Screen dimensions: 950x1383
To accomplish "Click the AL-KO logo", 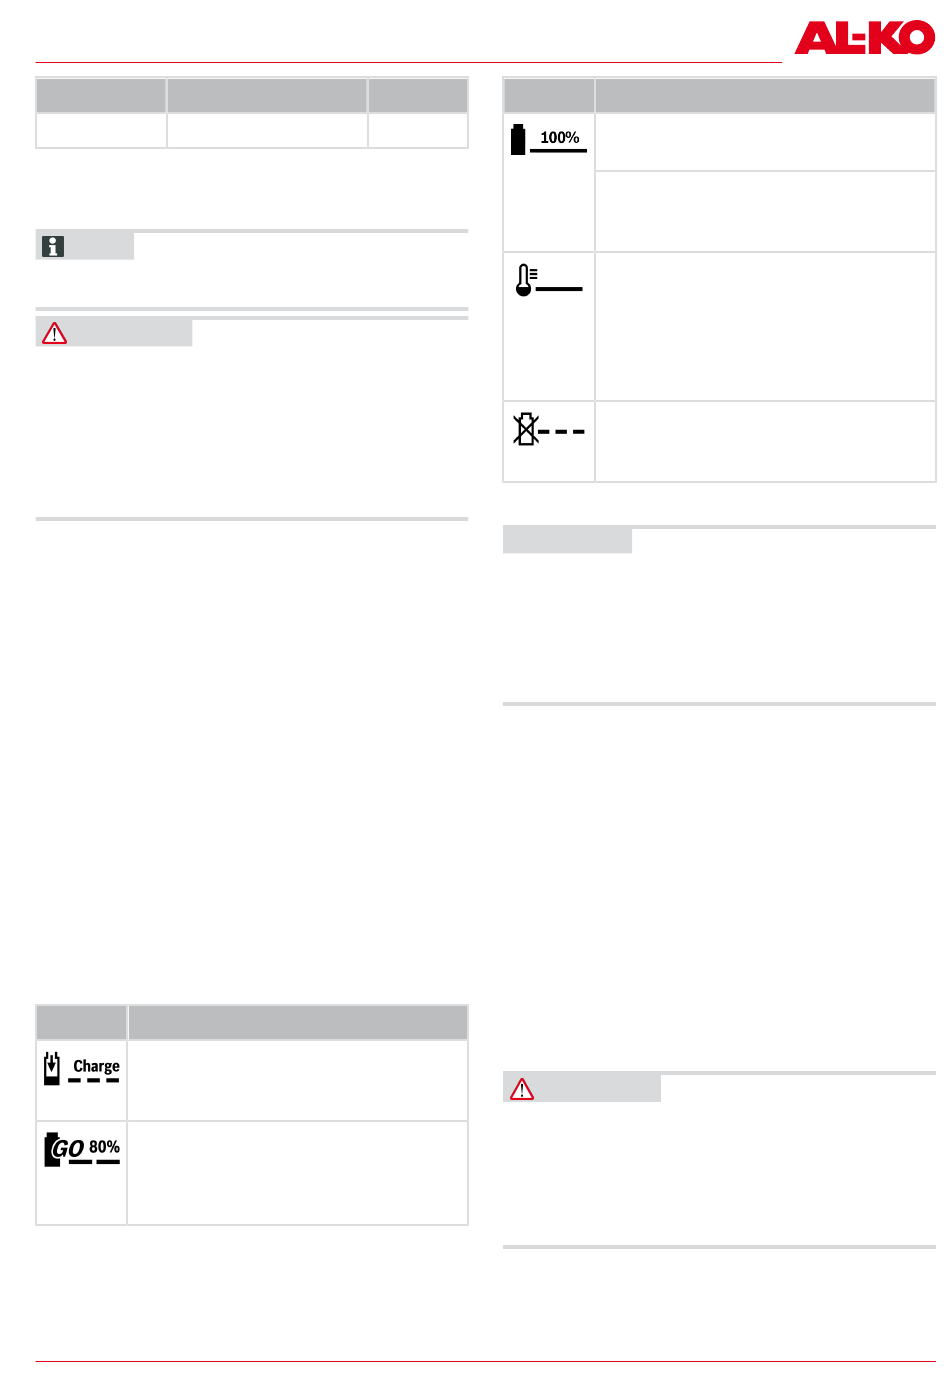I will coord(864,38).
